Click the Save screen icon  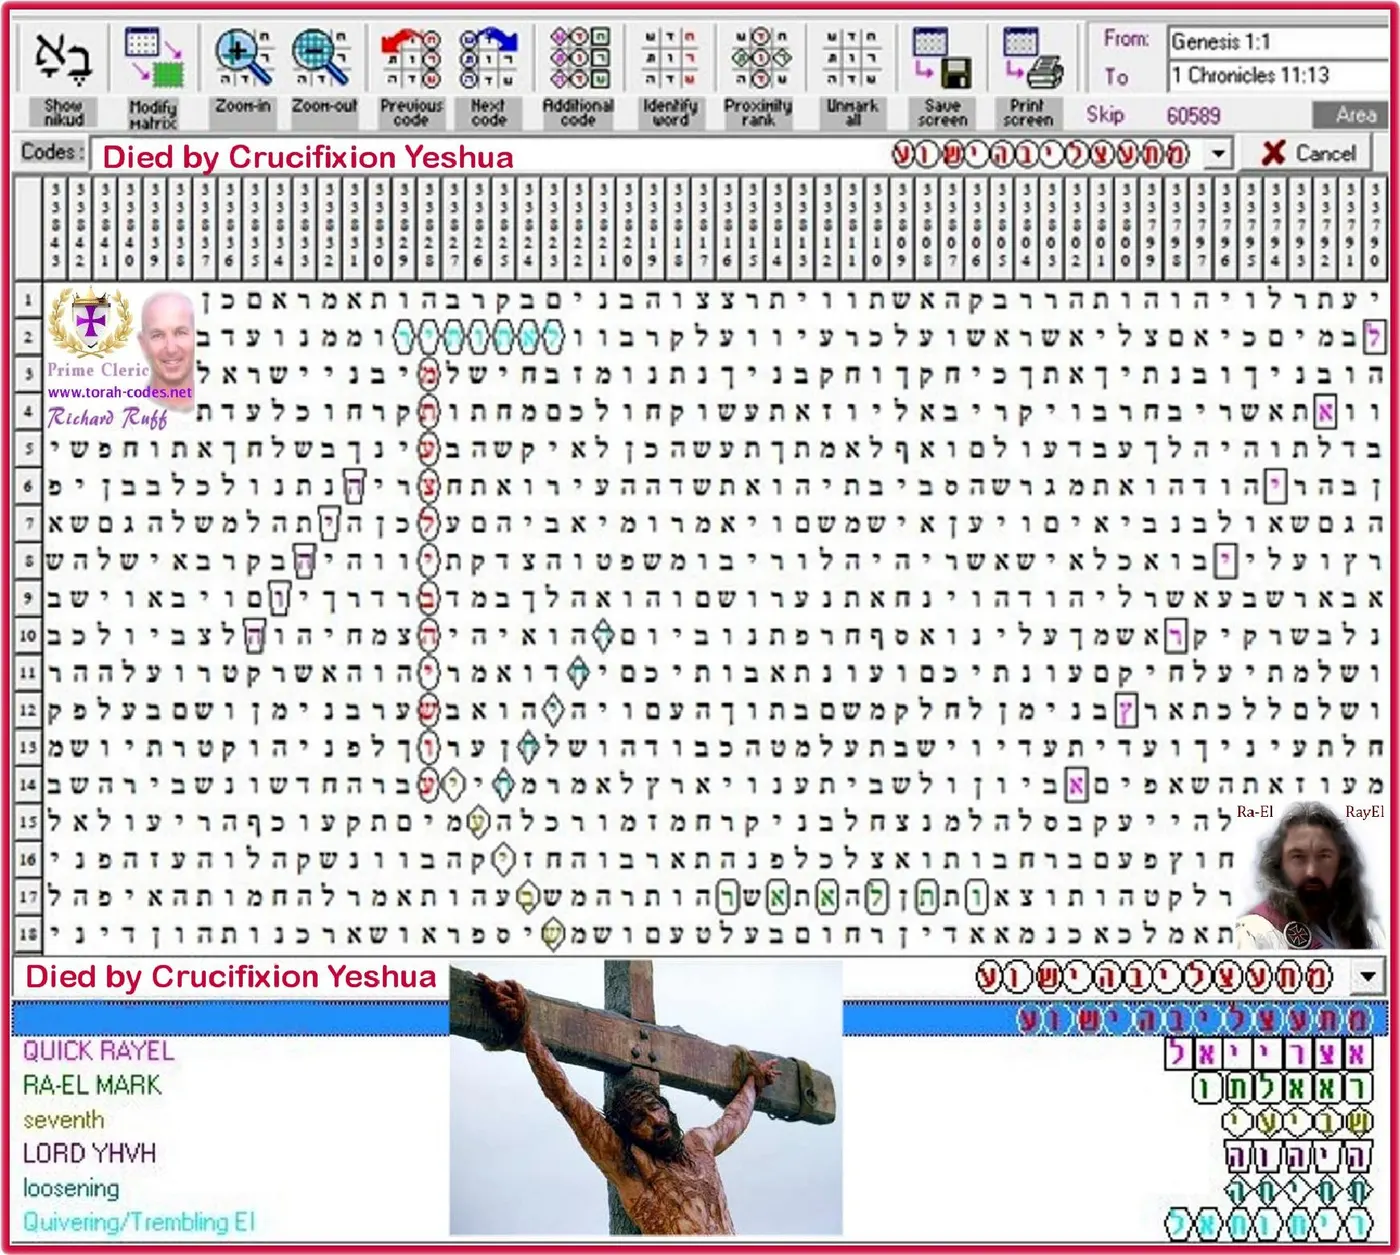(x=941, y=58)
